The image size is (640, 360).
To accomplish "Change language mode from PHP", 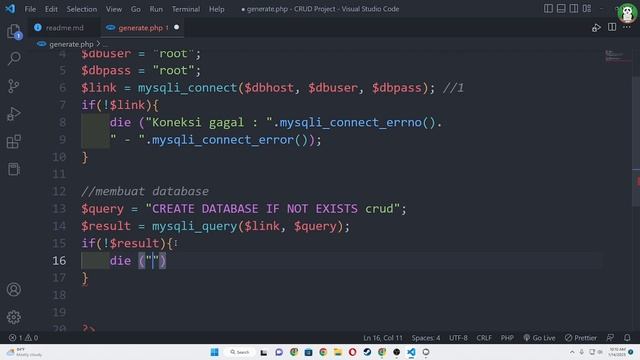I will [x=507, y=338].
